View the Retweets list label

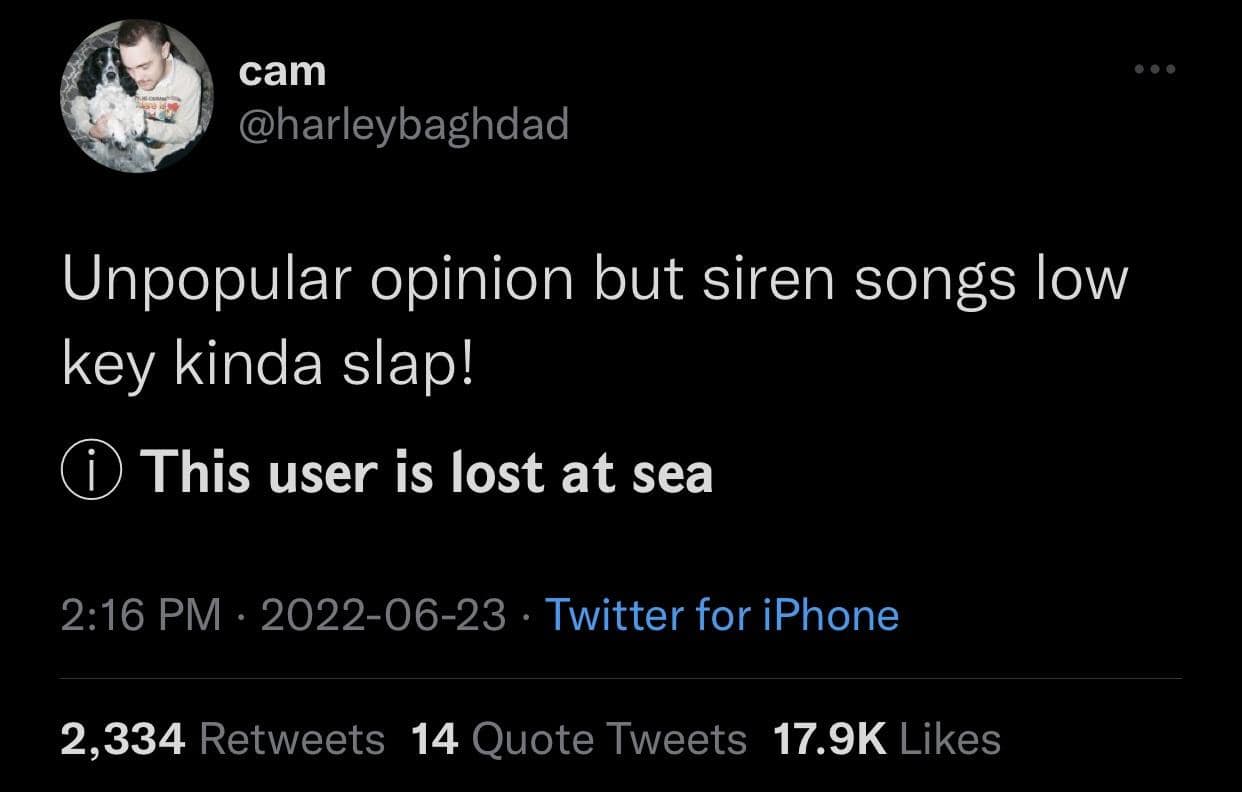pyautogui.click(x=293, y=739)
